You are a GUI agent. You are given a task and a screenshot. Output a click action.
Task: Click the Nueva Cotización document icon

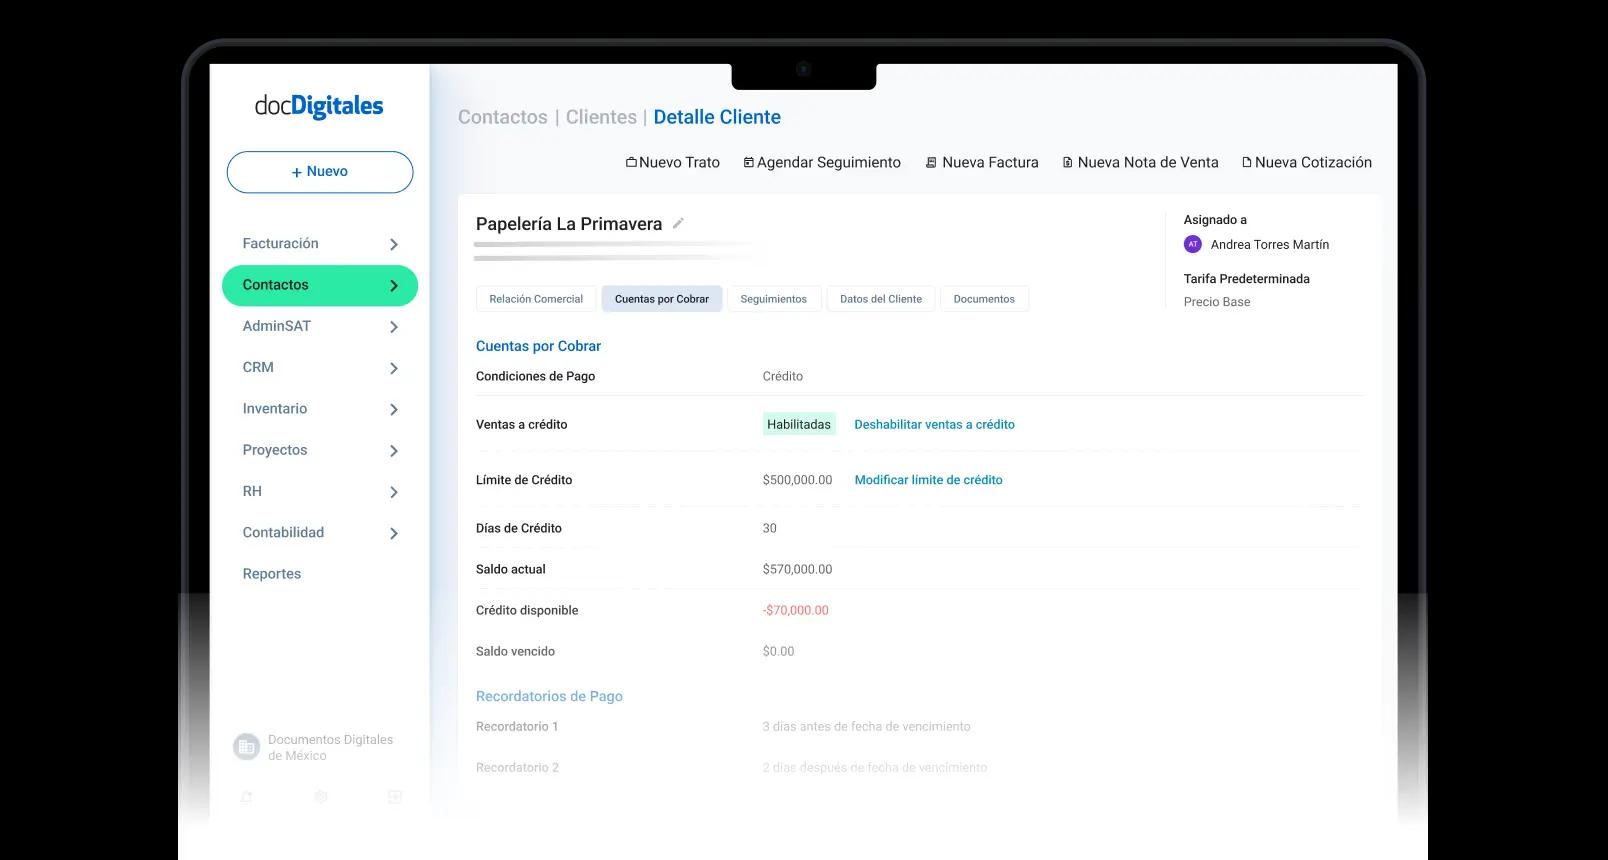[x=1246, y=162]
